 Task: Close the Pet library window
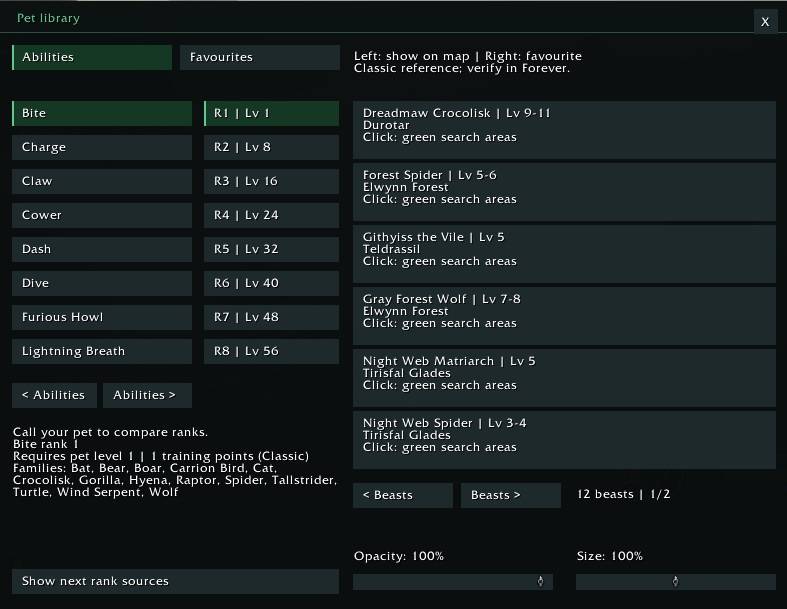(x=765, y=22)
